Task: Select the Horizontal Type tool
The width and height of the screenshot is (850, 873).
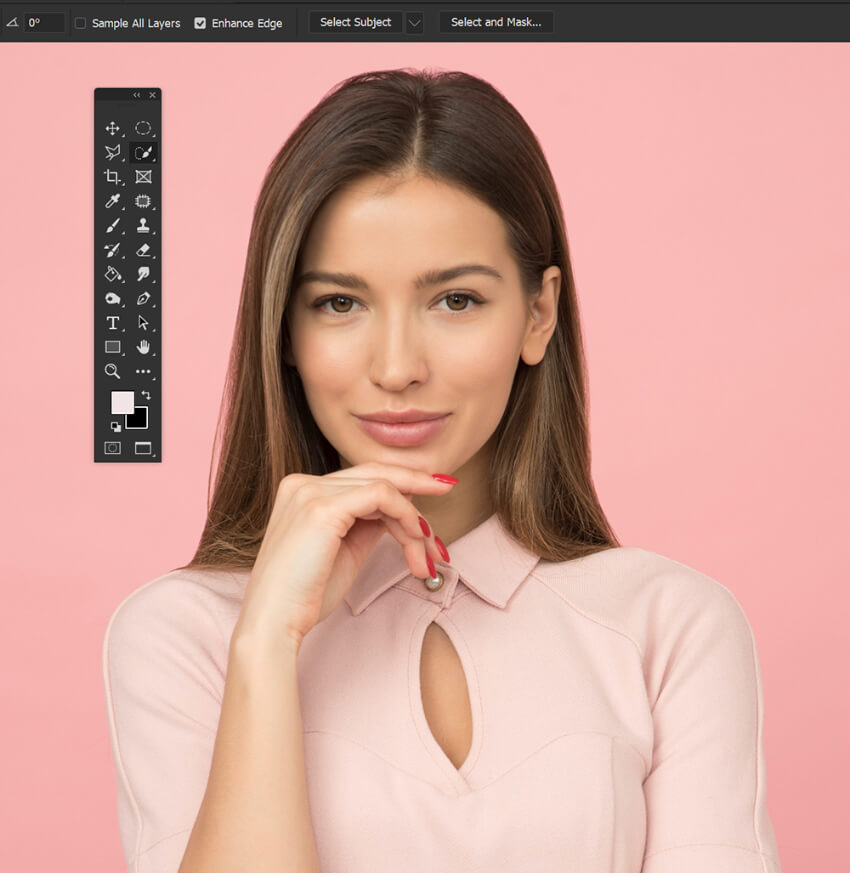Action: coord(112,323)
